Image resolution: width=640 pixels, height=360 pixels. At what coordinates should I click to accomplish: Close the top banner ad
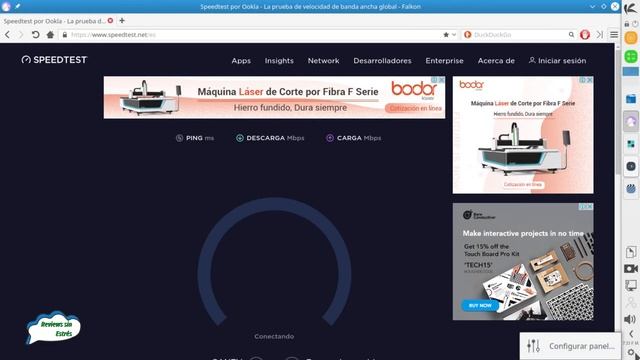click(441, 80)
